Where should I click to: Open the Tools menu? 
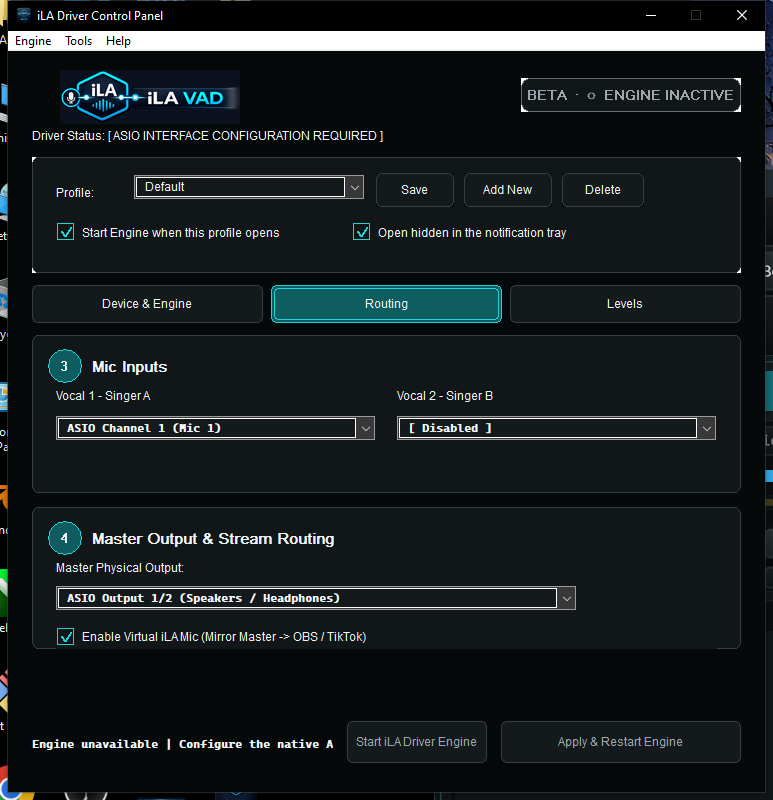(x=79, y=41)
